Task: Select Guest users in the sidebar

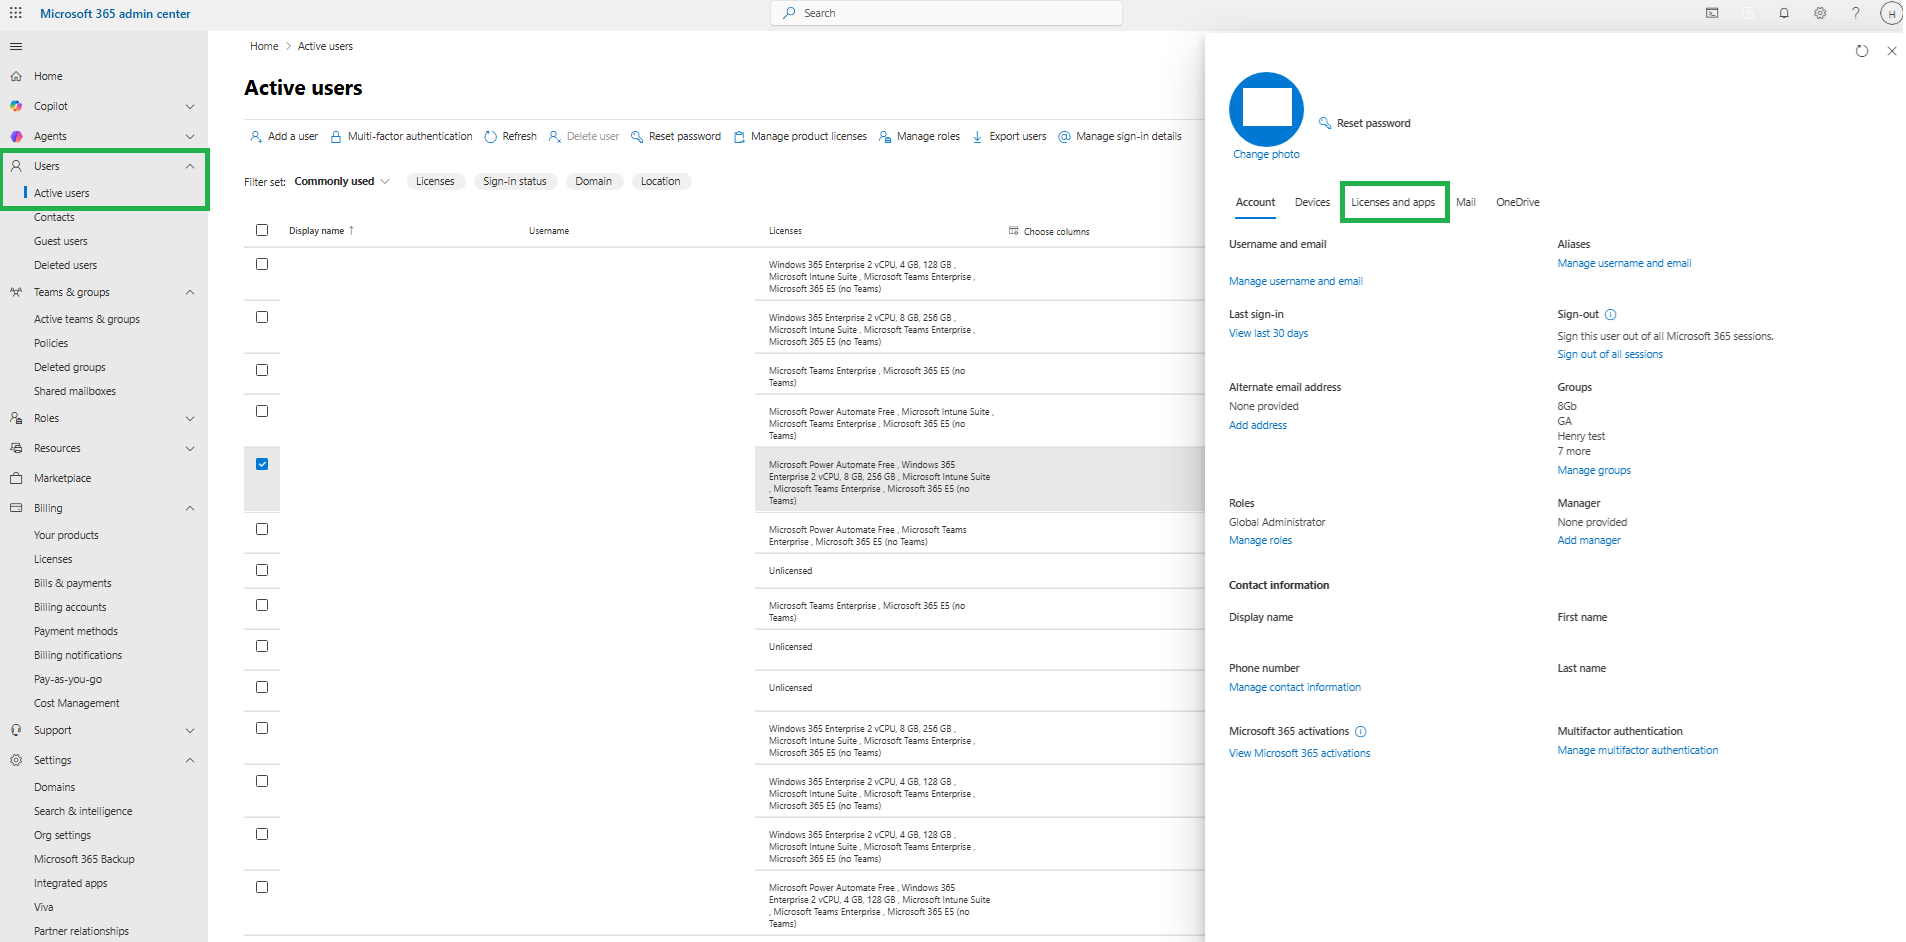Action: tap(61, 241)
